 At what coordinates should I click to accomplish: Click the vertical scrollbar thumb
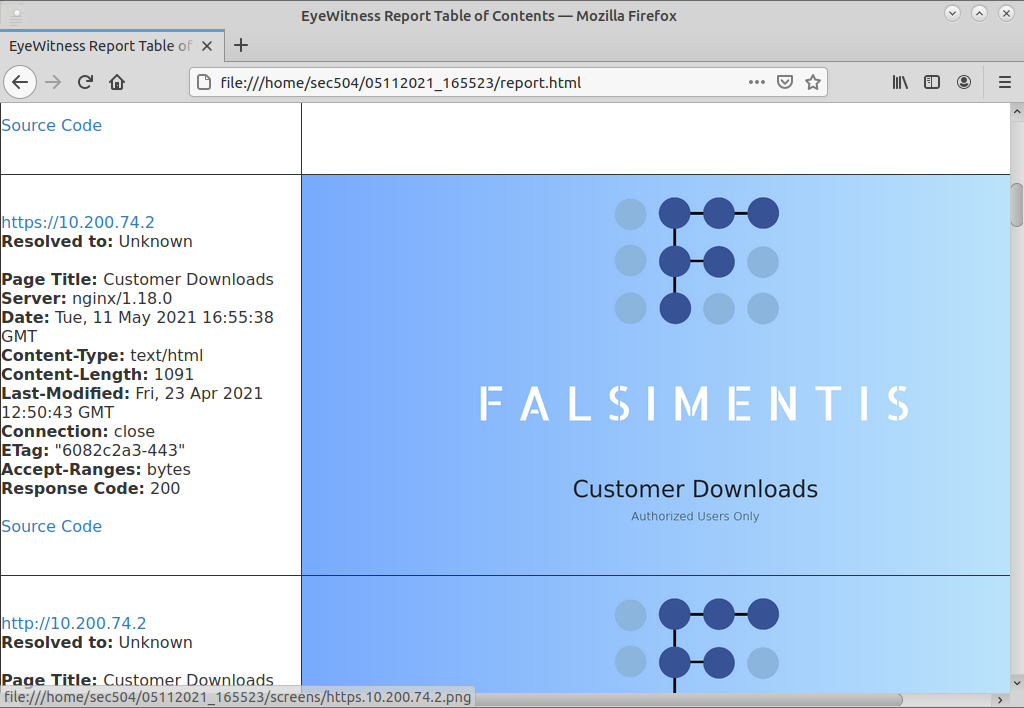(x=1017, y=205)
